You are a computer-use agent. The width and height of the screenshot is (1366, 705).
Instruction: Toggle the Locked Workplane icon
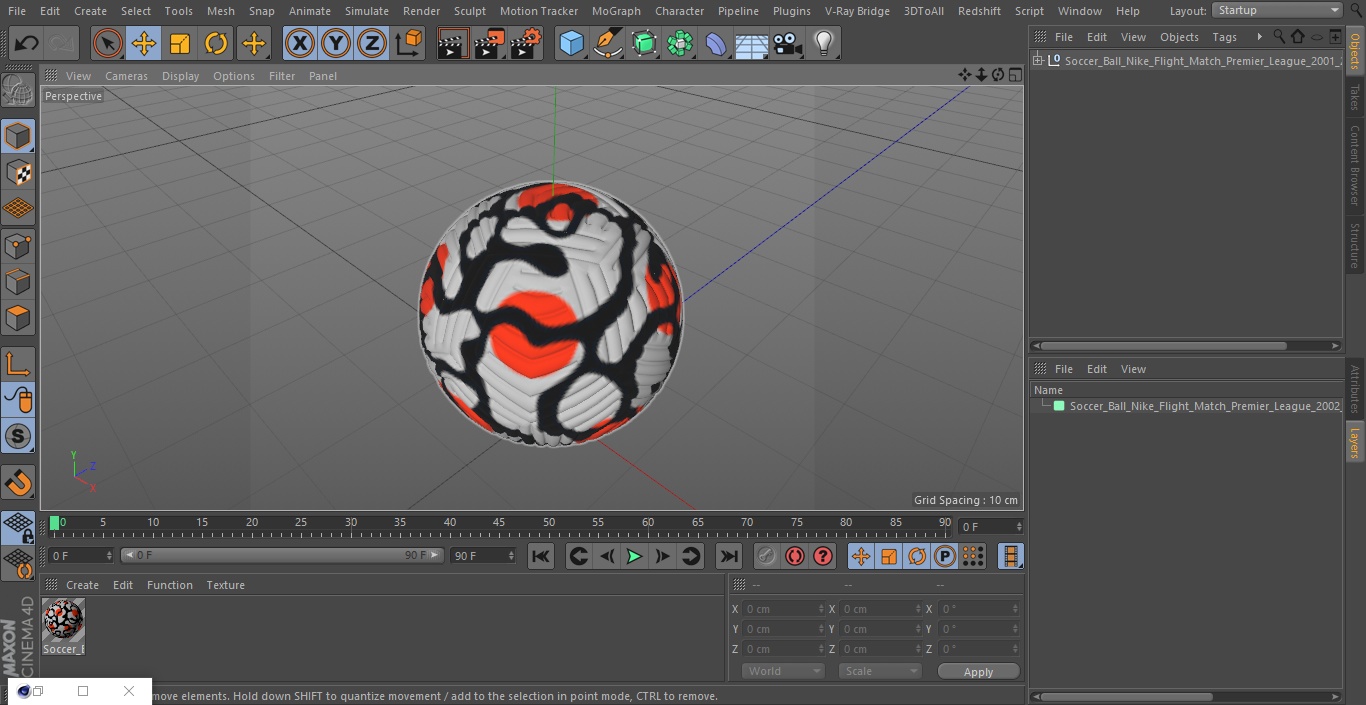[x=18, y=527]
